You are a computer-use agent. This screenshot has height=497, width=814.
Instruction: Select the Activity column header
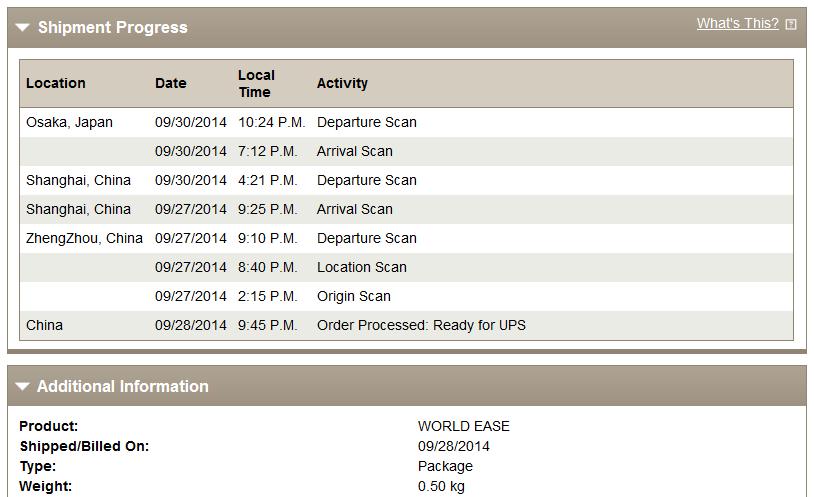[x=342, y=83]
